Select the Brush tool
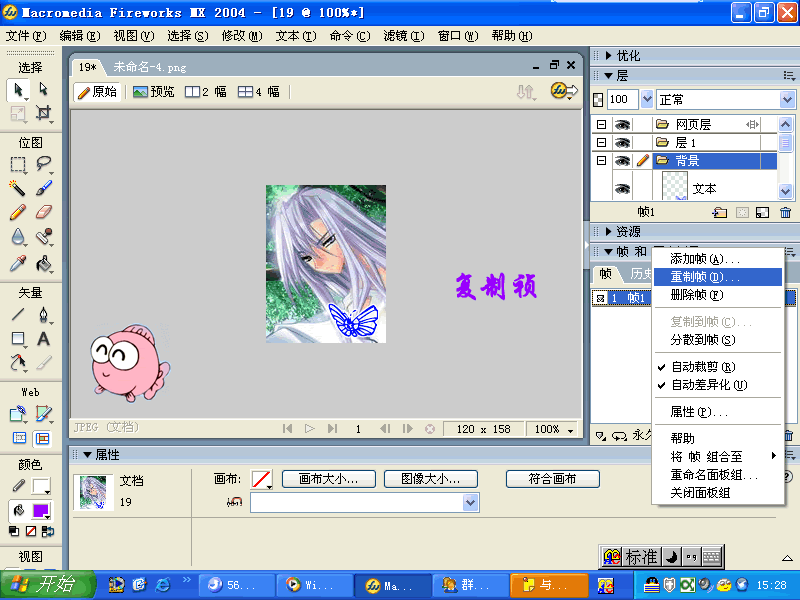 pyautogui.click(x=43, y=188)
